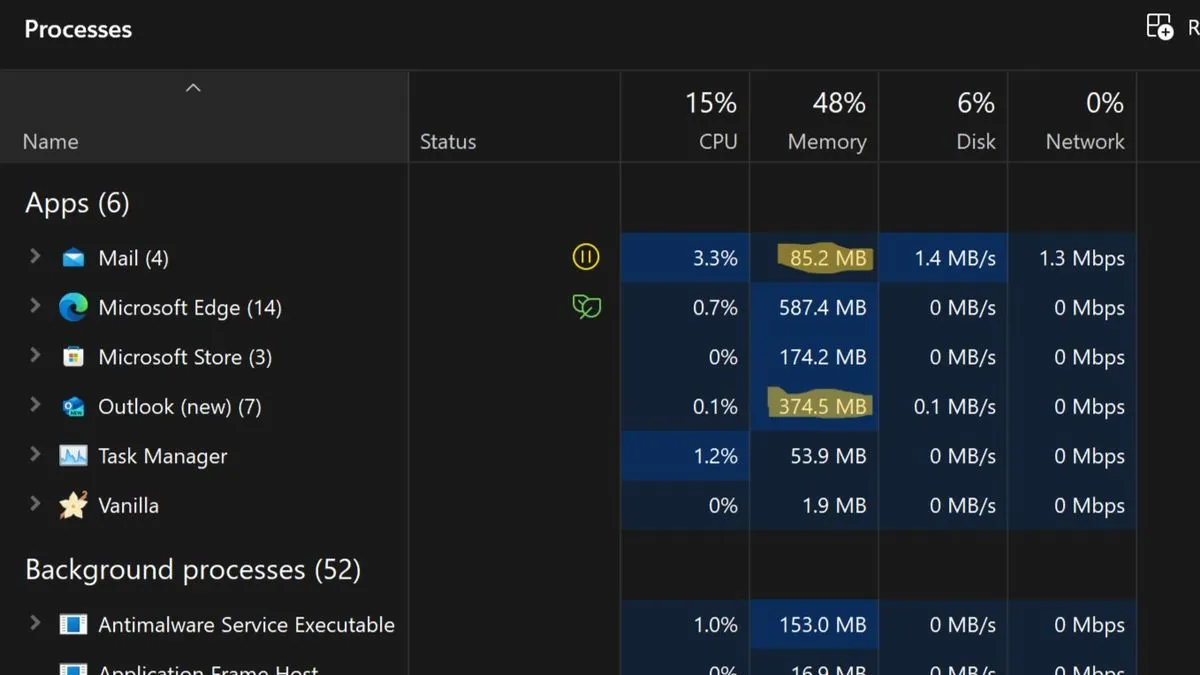Click the Mail app icon
The width and height of the screenshot is (1200, 675).
pos(72,257)
